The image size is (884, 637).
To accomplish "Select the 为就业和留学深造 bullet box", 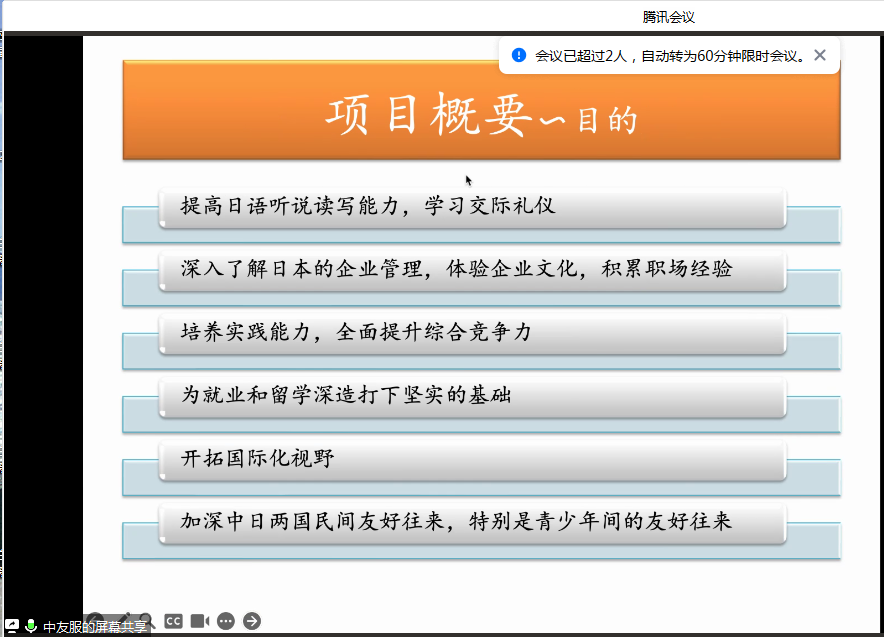I will click(x=471, y=396).
